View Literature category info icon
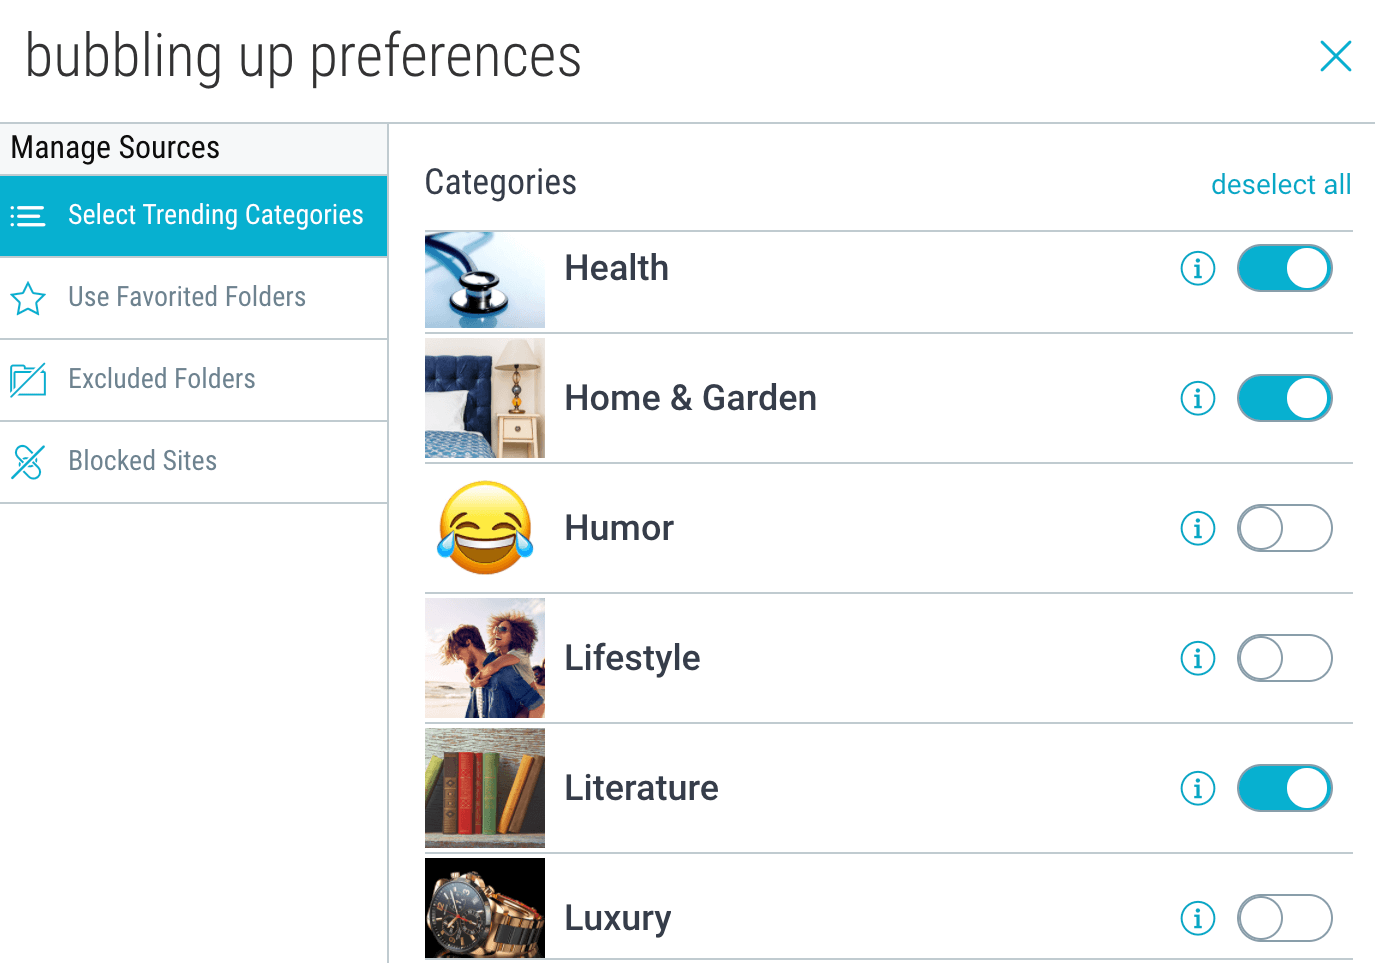The image size is (1375, 963). tap(1197, 788)
